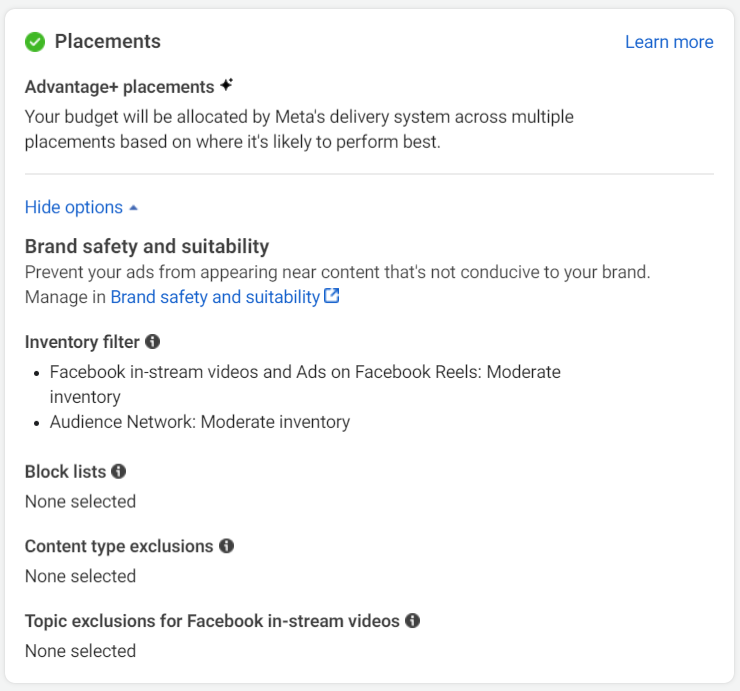Open the blue Brand safety and suitability link
The image size is (740, 691).
pyautogui.click(x=215, y=297)
